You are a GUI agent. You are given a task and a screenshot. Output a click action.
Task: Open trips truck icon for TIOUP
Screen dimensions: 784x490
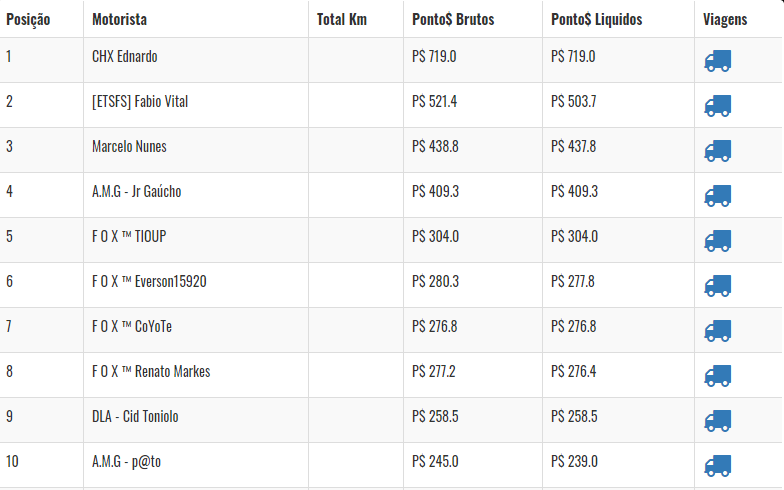(718, 241)
